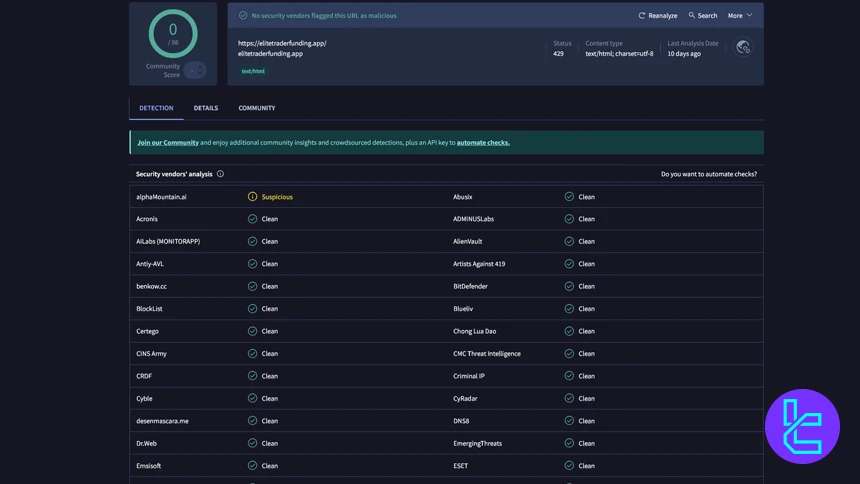Screen dimensions: 860x484
Task: Click the clean check icon for BitDefender
Action: tap(569, 286)
